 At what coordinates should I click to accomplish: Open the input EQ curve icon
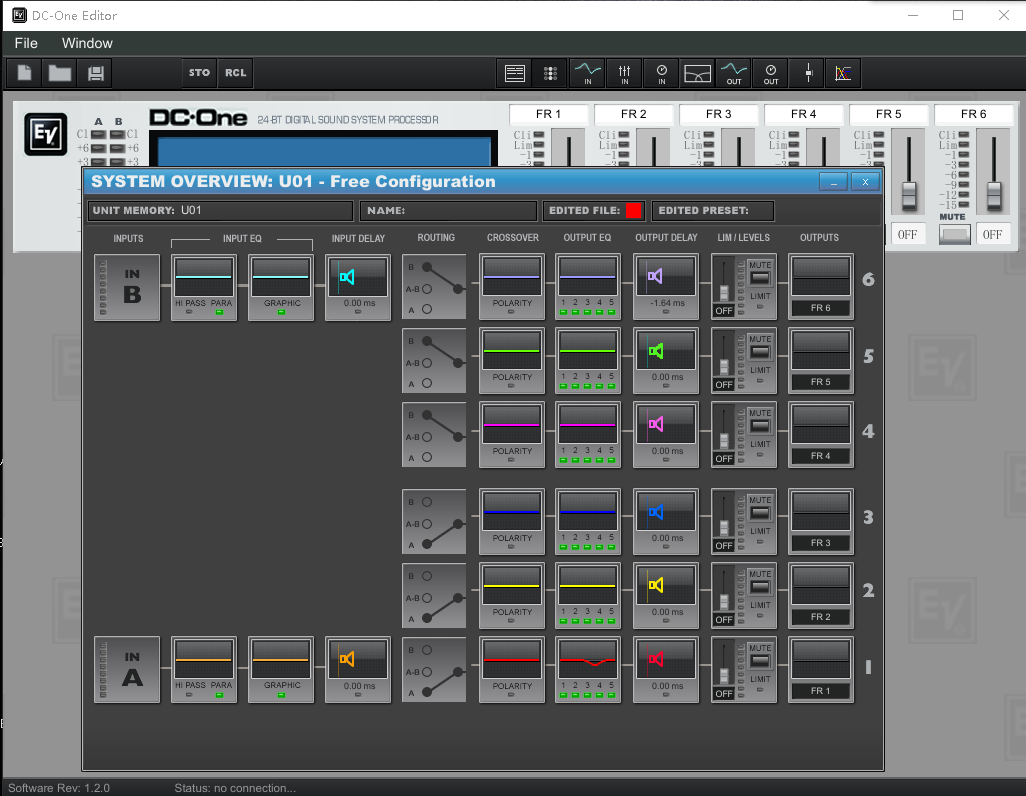point(587,73)
